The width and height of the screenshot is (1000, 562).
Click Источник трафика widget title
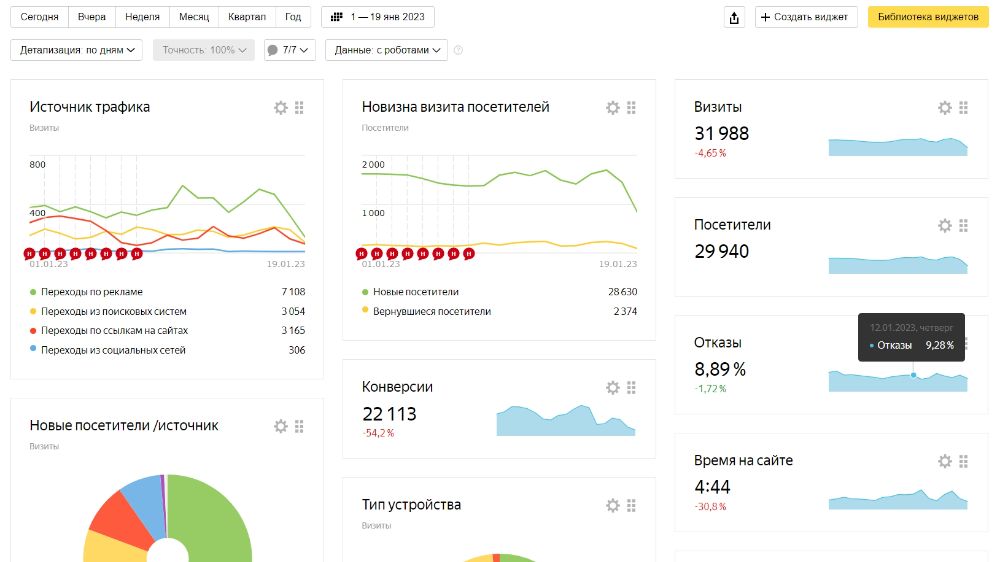[x=90, y=107]
